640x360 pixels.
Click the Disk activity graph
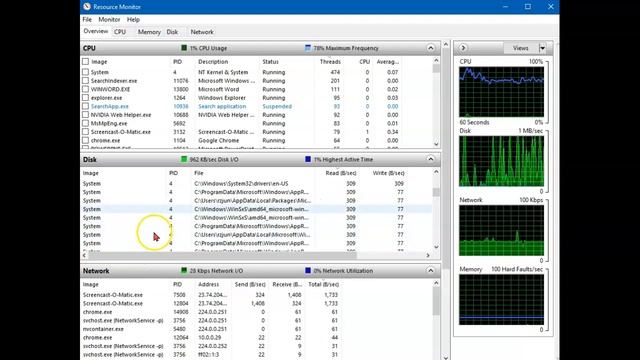(501, 161)
